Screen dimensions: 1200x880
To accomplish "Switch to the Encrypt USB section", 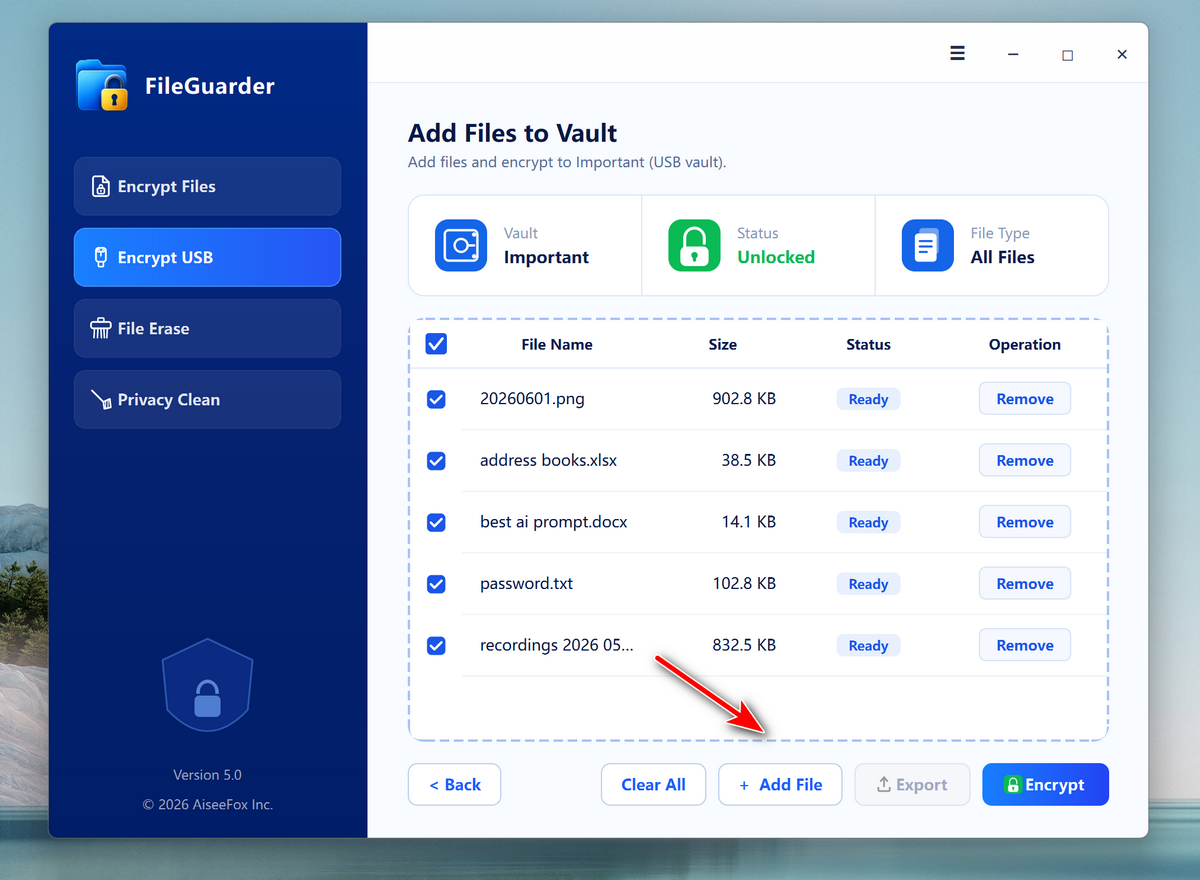I will [x=207, y=257].
